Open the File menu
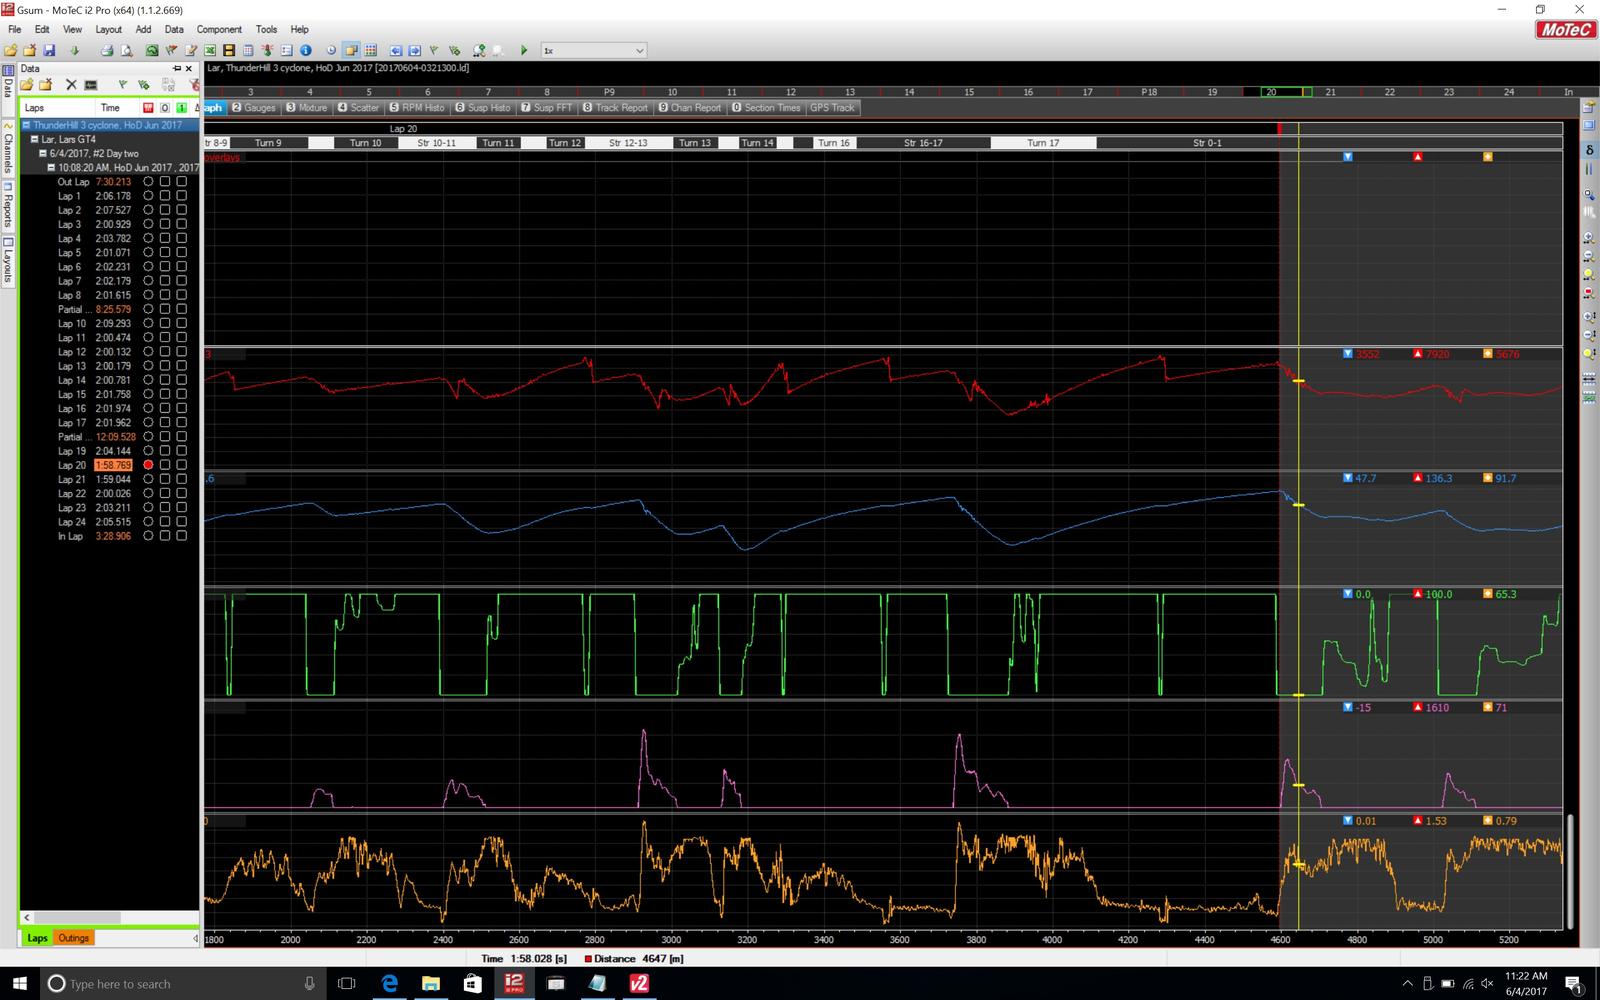 [x=14, y=29]
